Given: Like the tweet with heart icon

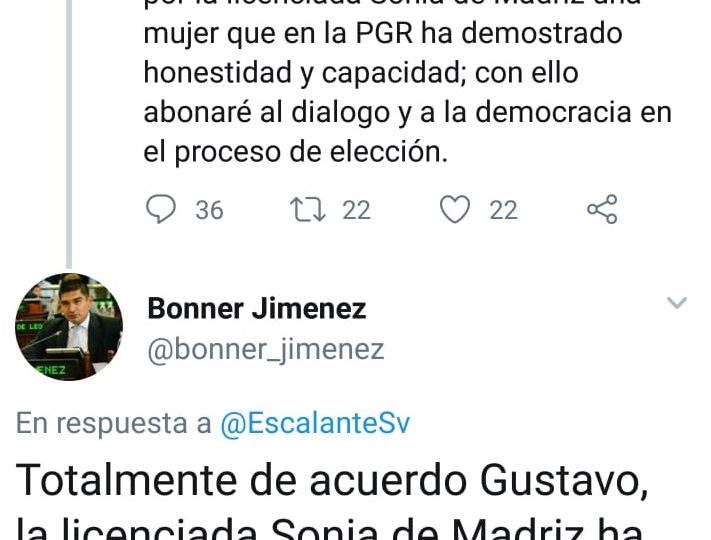Looking at the screenshot, I should 455,209.
